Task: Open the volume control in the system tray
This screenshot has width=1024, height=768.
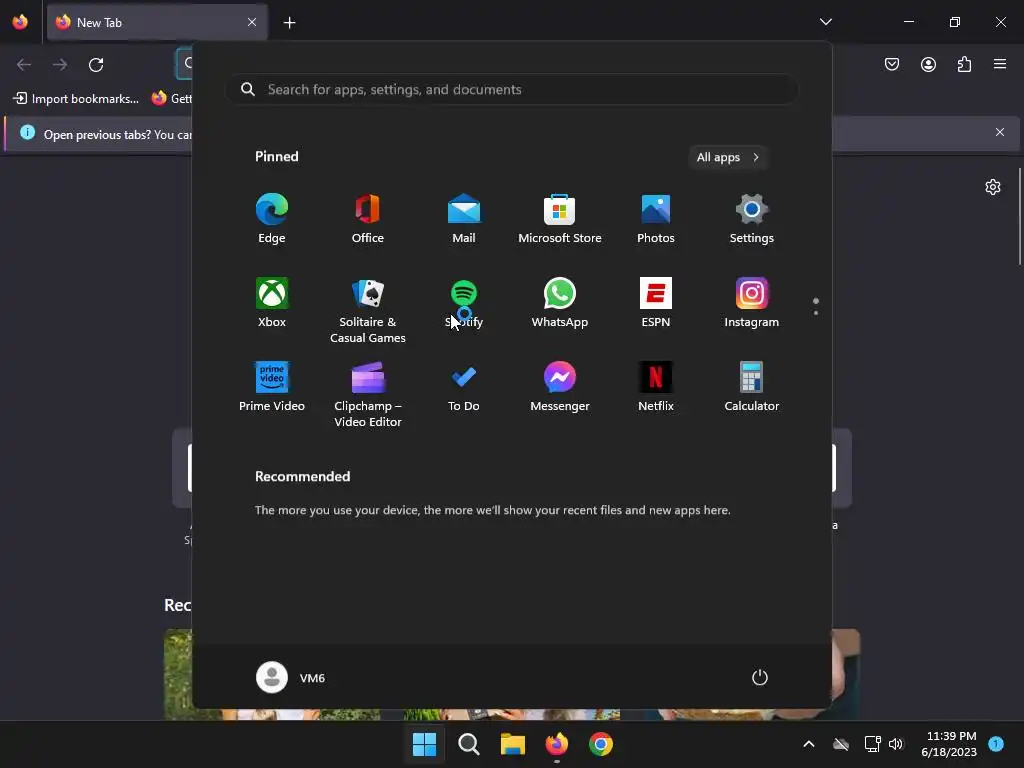Action: point(896,744)
